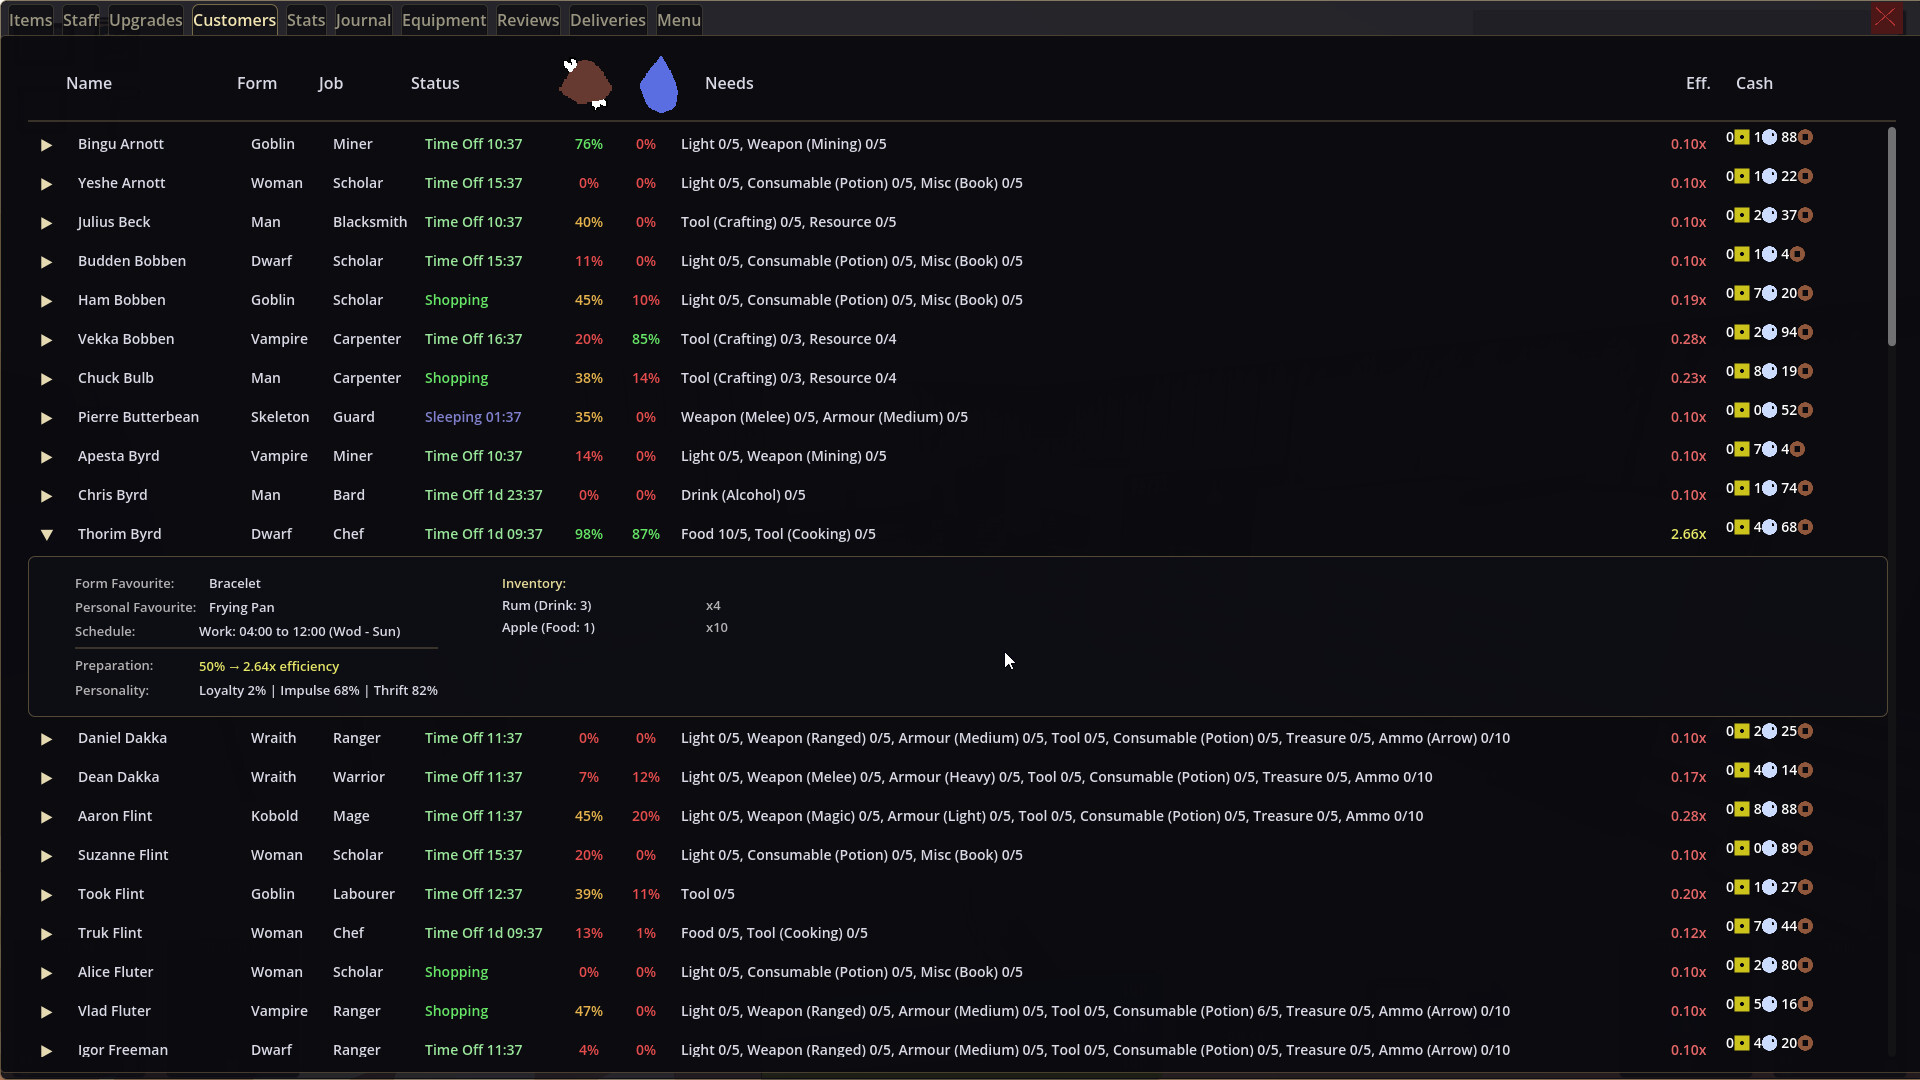Expand Vekka Bobben's row
Image resolution: width=1920 pixels, height=1080 pixels.
pos(46,339)
